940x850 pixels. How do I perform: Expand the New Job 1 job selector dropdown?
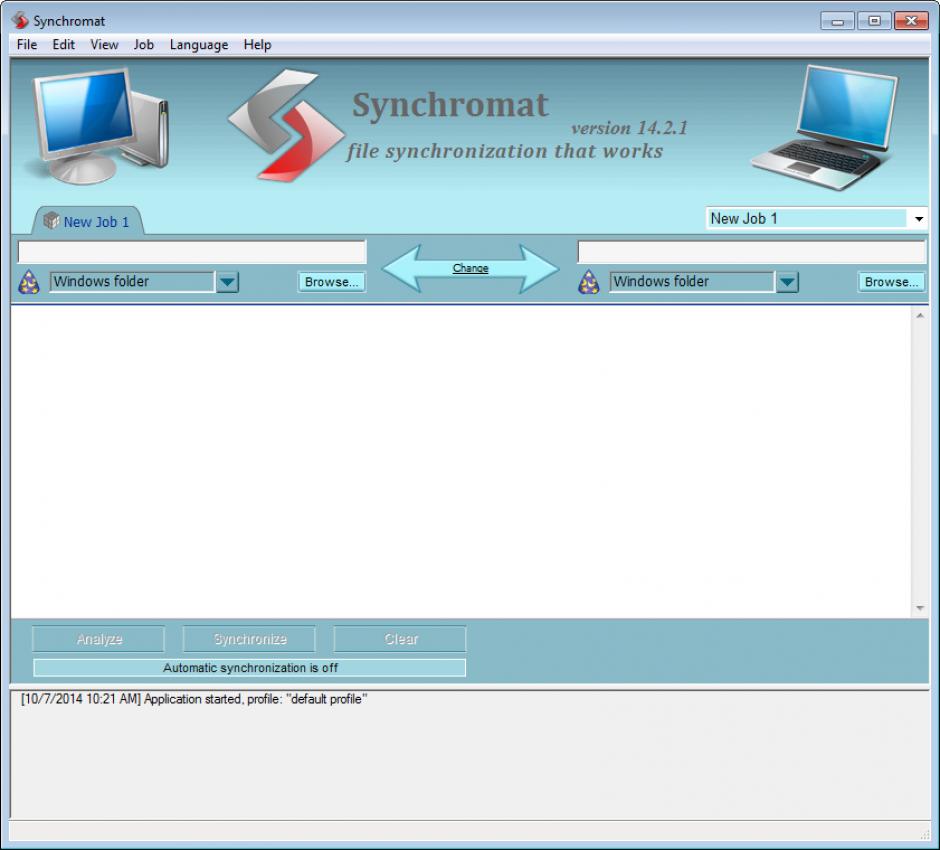[x=918, y=219]
